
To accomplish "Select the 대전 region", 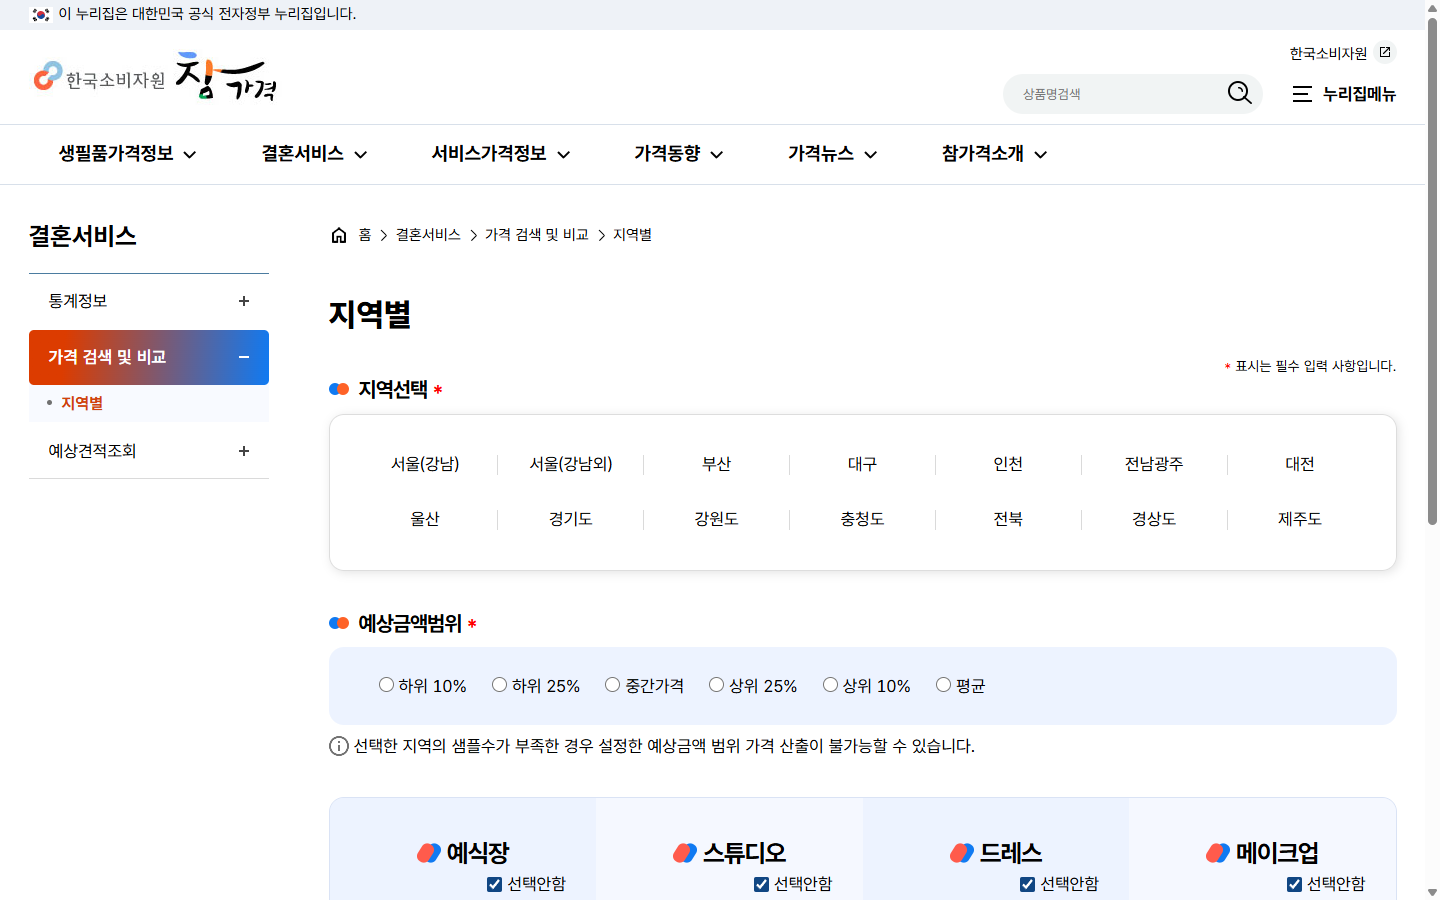I will (x=1299, y=464).
